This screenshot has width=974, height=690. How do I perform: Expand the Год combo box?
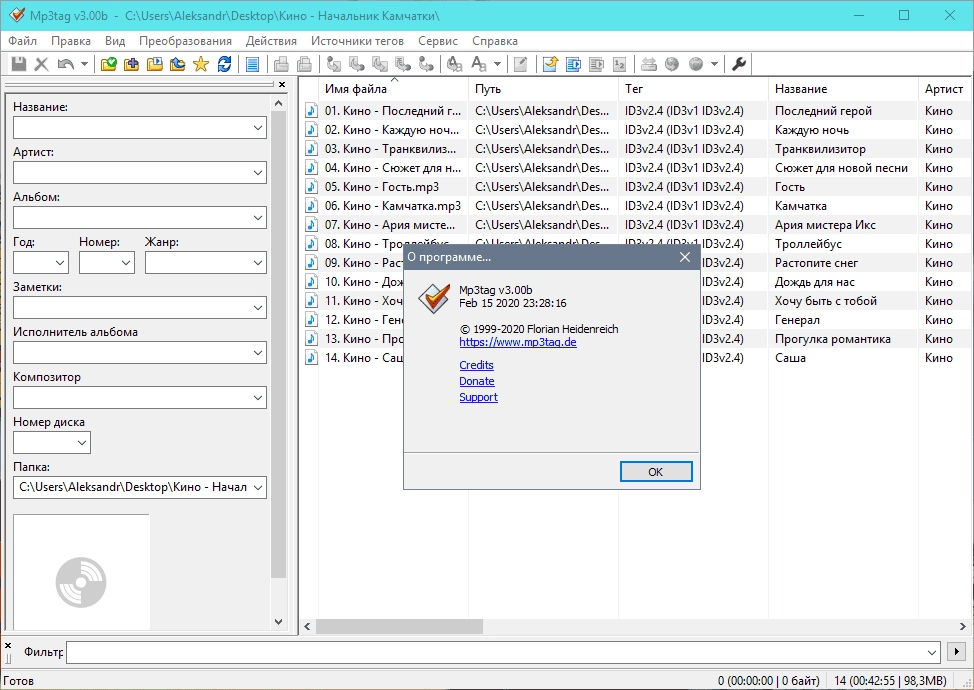(x=60, y=263)
